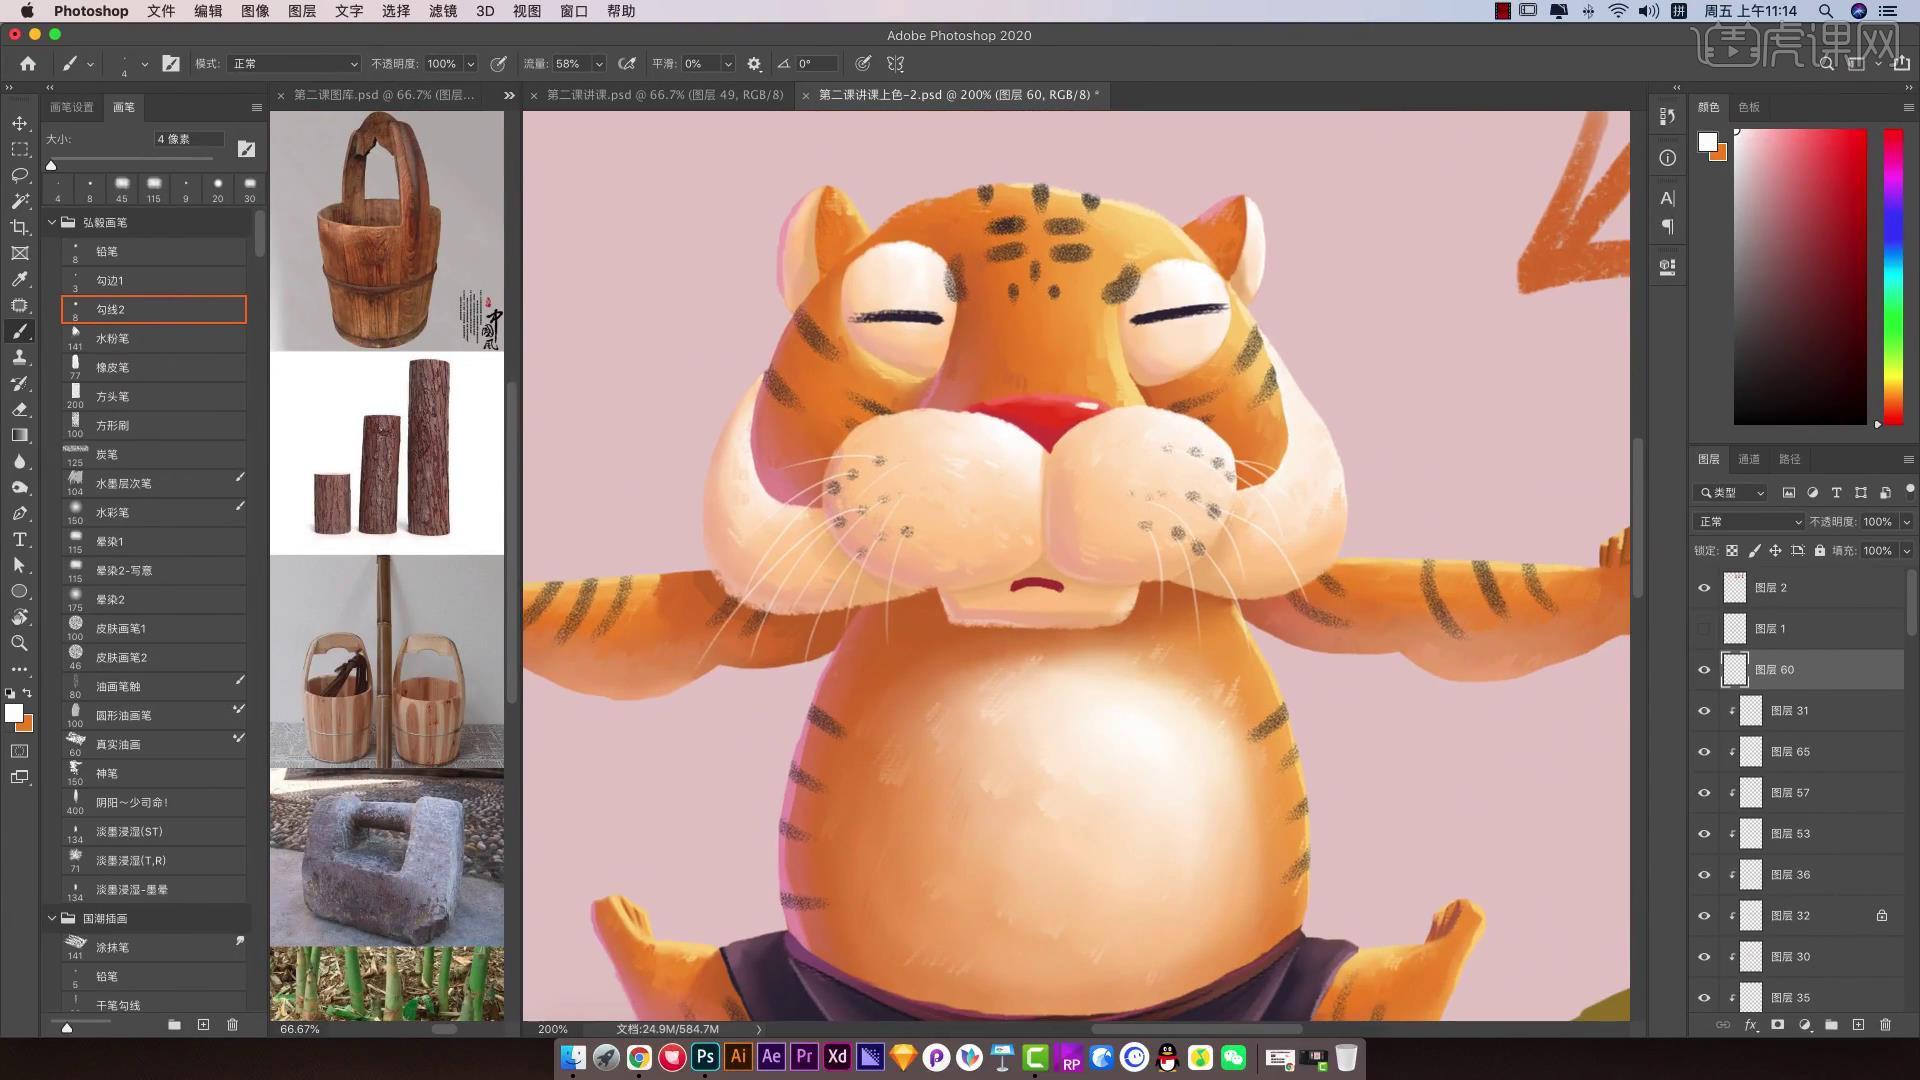Select the Brush tool in toolbar
The image size is (1920, 1080).
pos(19,331)
